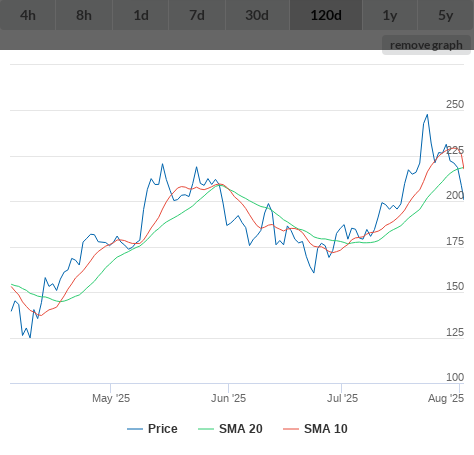
Task: Click the May '25 axis label
Action: [111, 398]
